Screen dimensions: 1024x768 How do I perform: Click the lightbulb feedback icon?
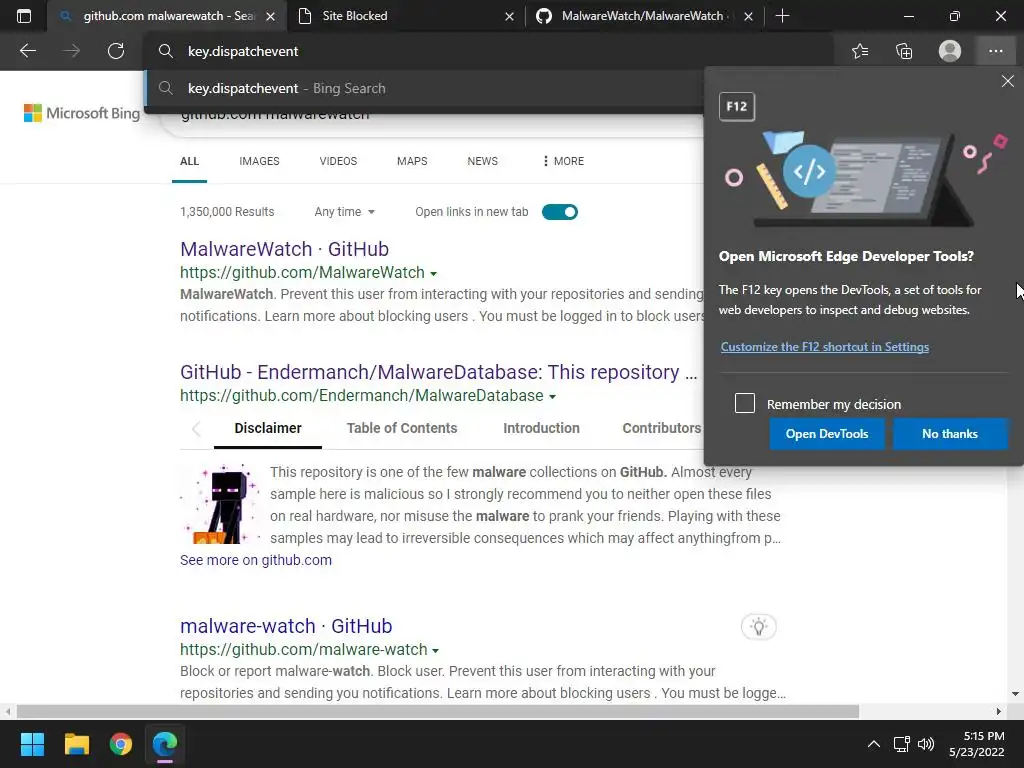point(758,627)
